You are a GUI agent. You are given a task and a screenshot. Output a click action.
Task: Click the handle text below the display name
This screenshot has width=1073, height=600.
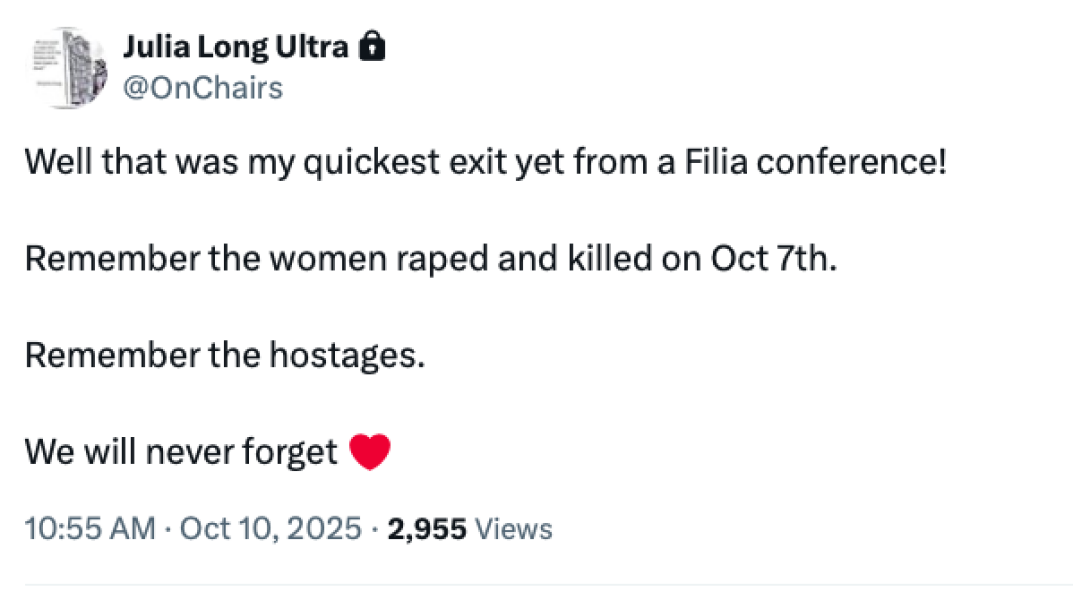pyautogui.click(x=204, y=87)
